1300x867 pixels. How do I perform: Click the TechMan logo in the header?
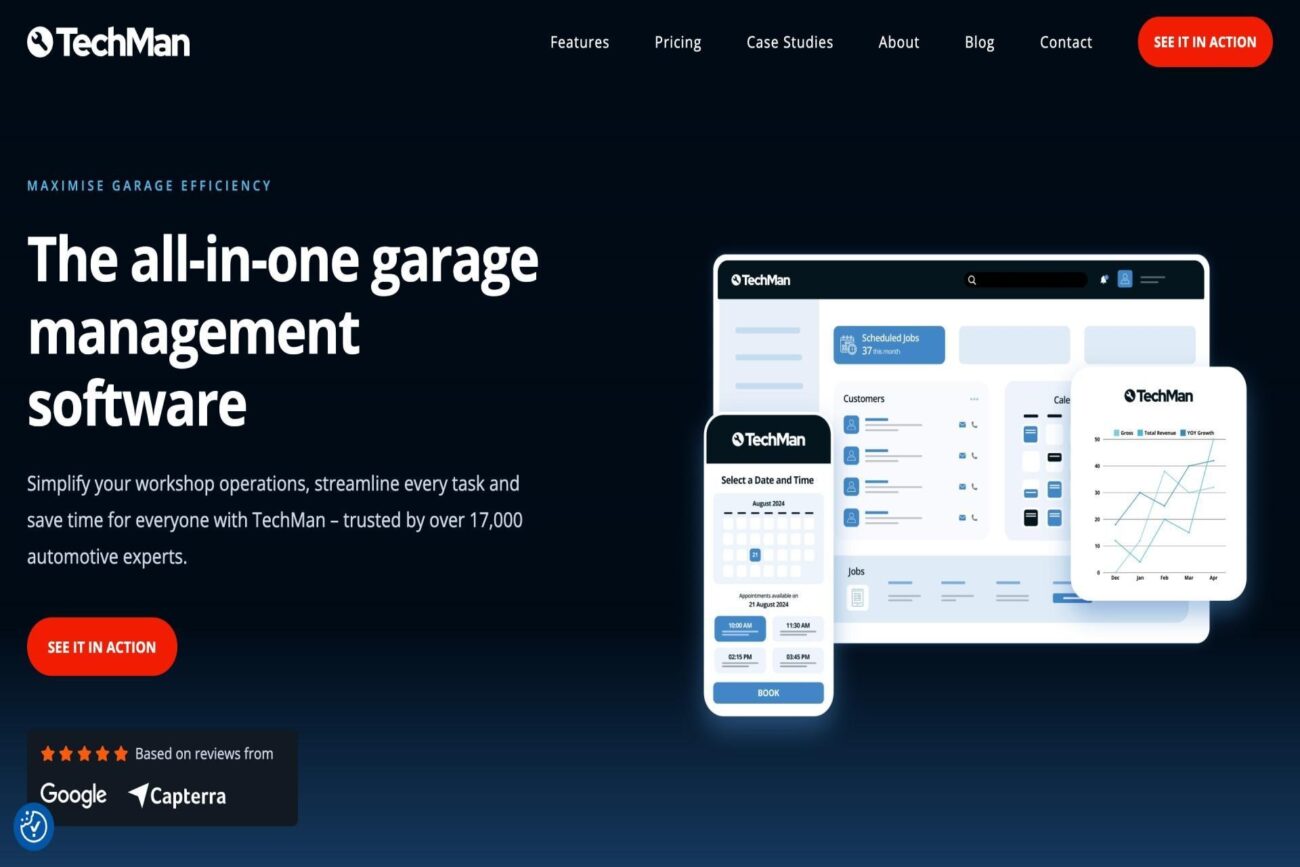click(x=108, y=42)
